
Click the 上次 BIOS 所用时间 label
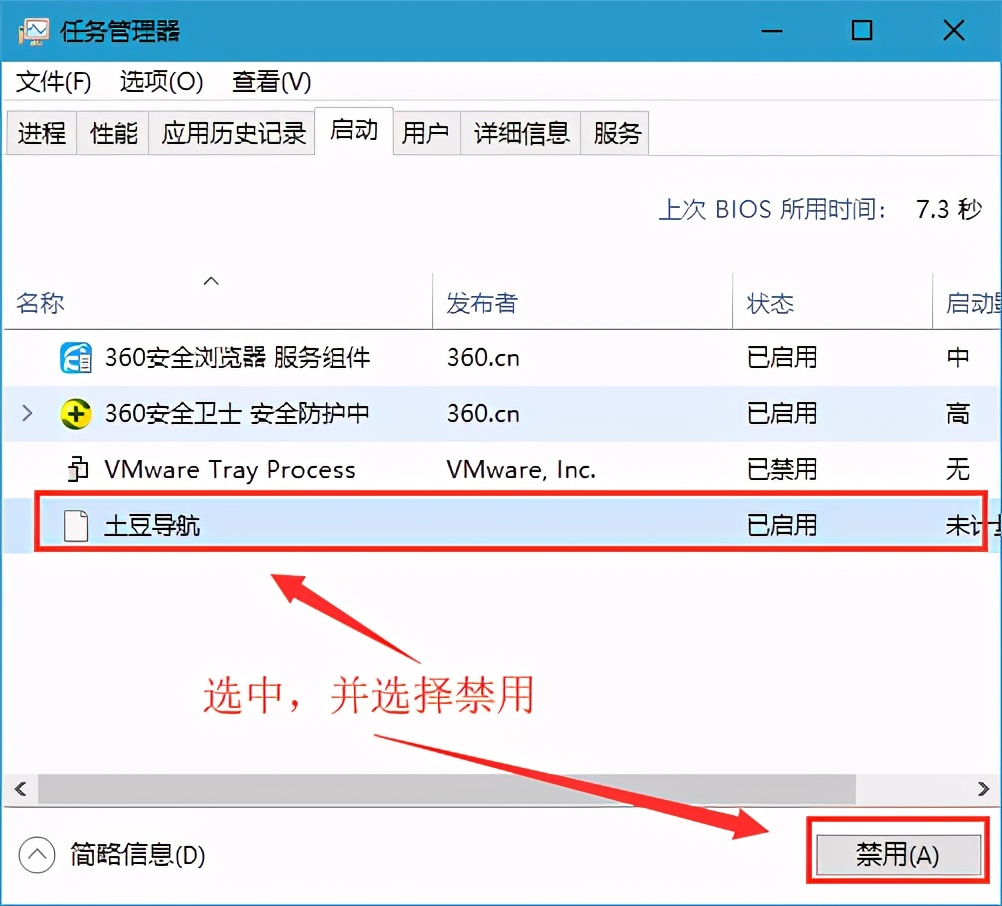click(x=773, y=209)
